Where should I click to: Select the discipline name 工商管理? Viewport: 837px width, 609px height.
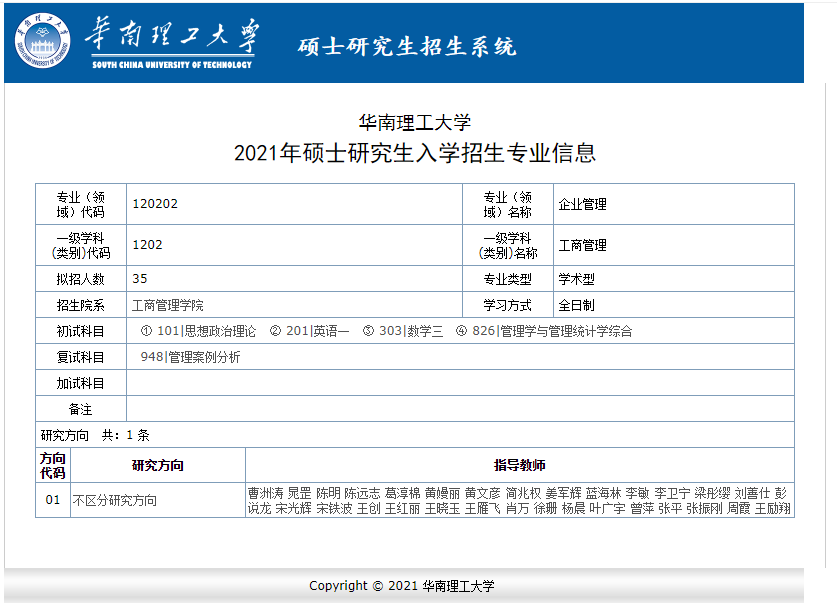point(582,246)
